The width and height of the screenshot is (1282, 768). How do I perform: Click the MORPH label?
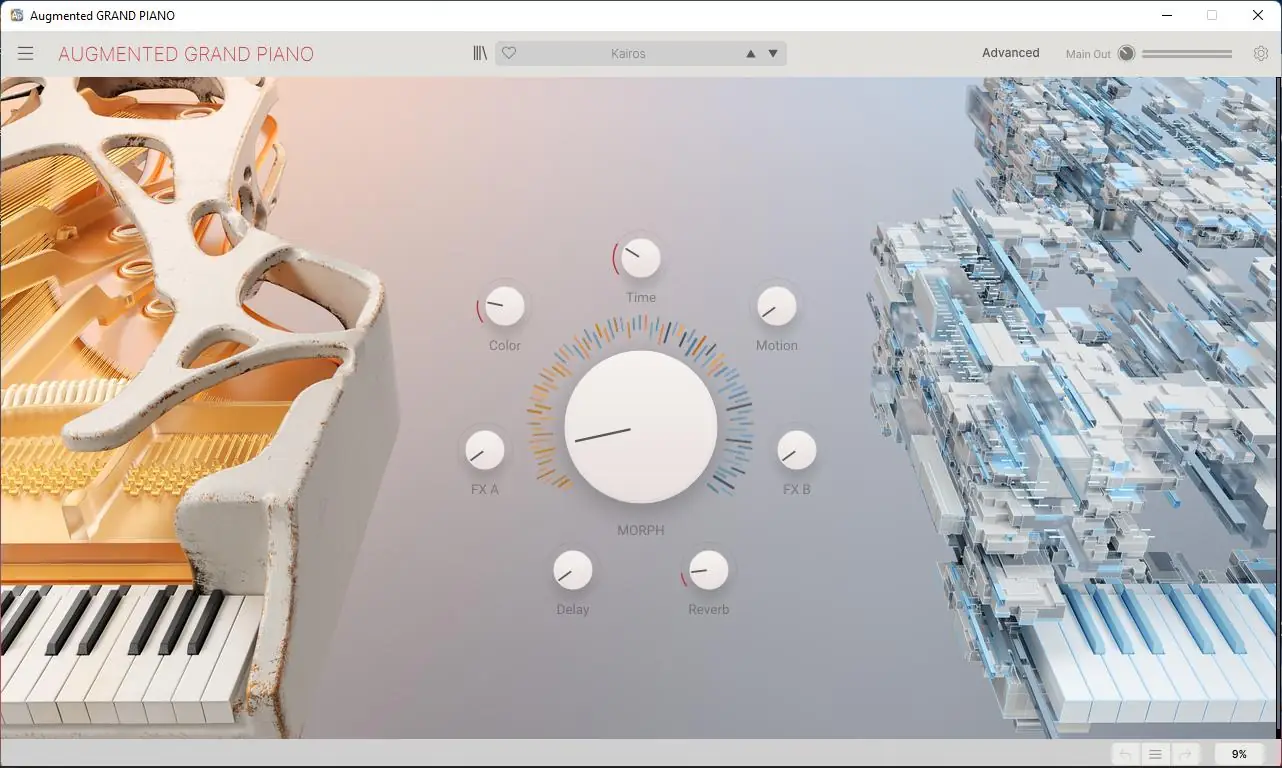pyautogui.click(x=641, y=530)
